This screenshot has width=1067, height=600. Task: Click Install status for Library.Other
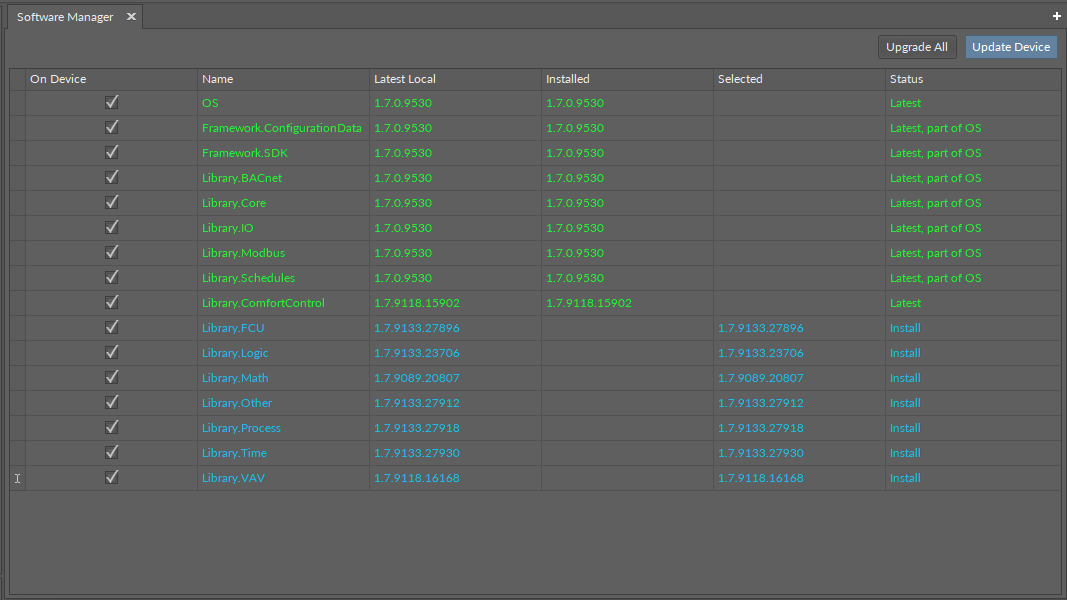(905, 403)
